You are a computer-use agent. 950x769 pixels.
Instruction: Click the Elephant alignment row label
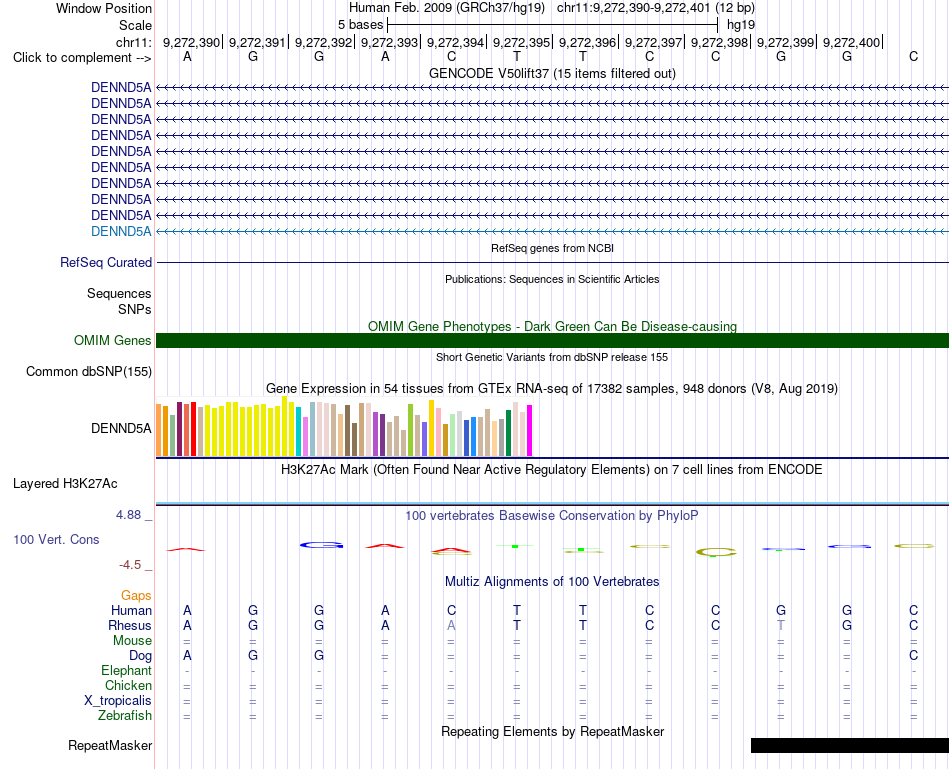tap(126, 670)
